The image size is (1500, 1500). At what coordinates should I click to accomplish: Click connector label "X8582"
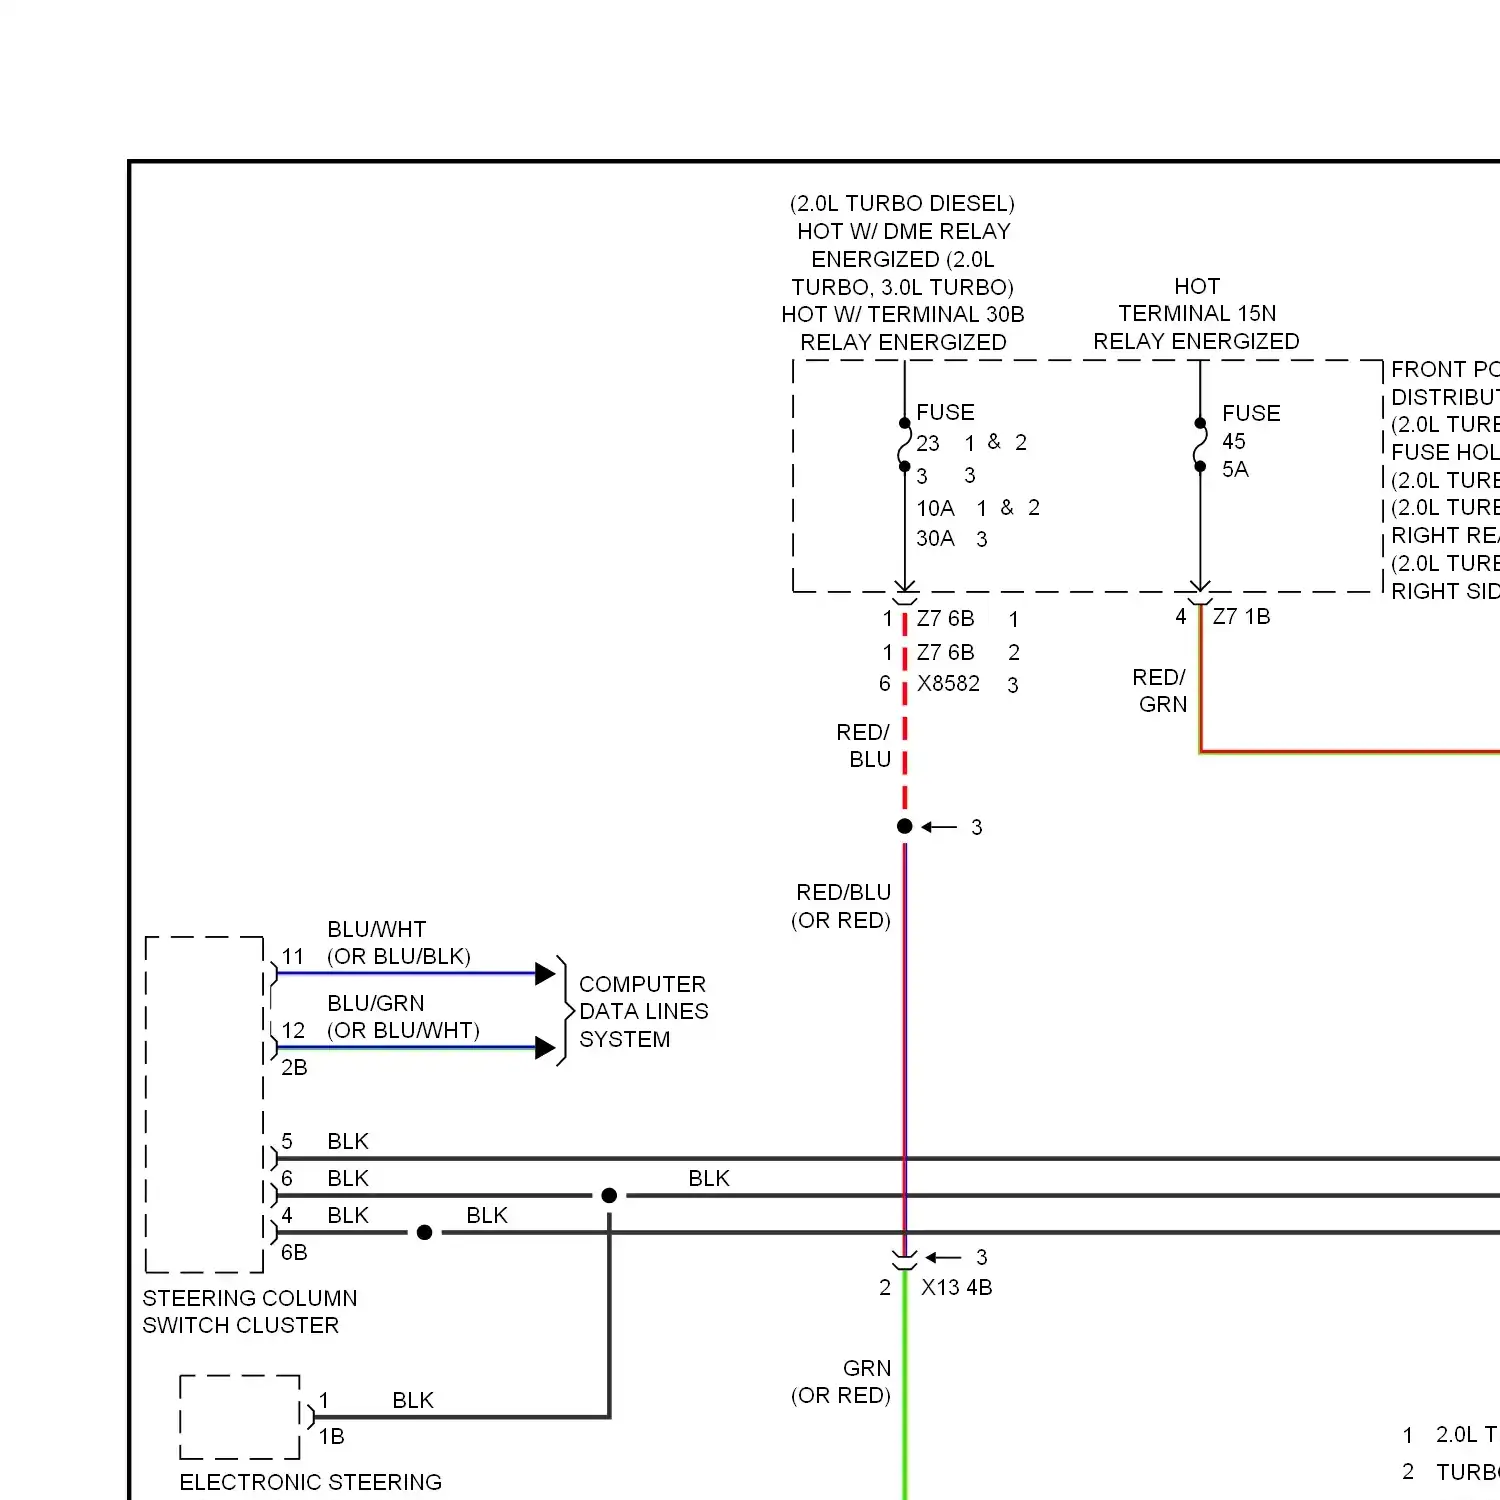(x=948, y=683)
